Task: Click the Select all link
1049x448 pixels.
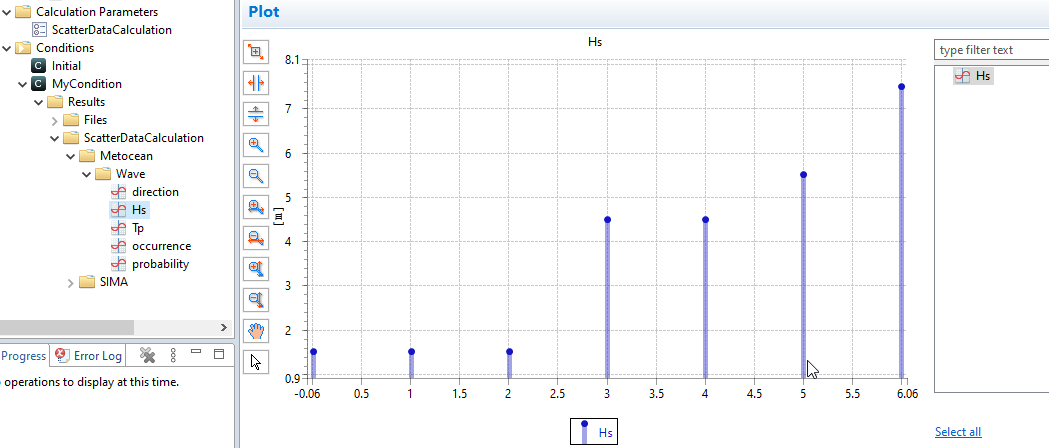Action: (x=957, y=432)
